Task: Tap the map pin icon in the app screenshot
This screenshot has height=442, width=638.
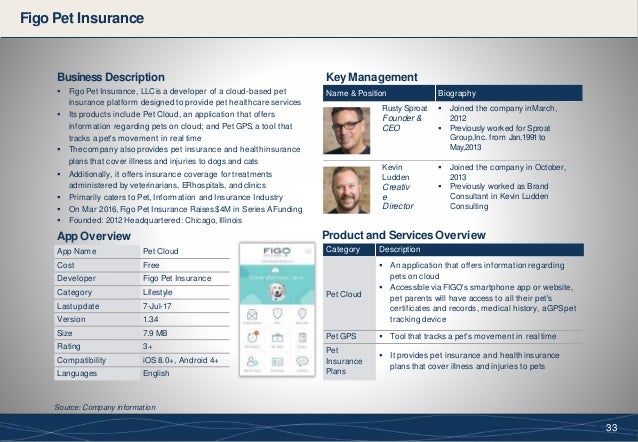Action: point(302,313)
